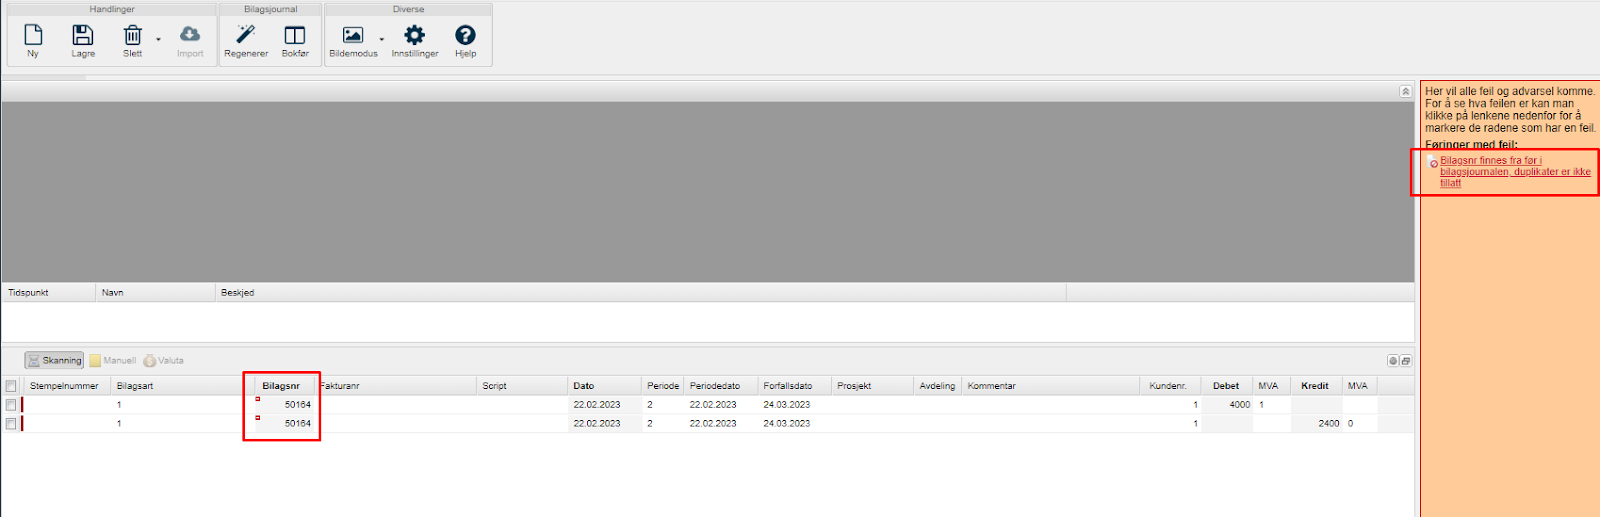Sort by the Bilagsnr column header

click(x=281, y=386)
